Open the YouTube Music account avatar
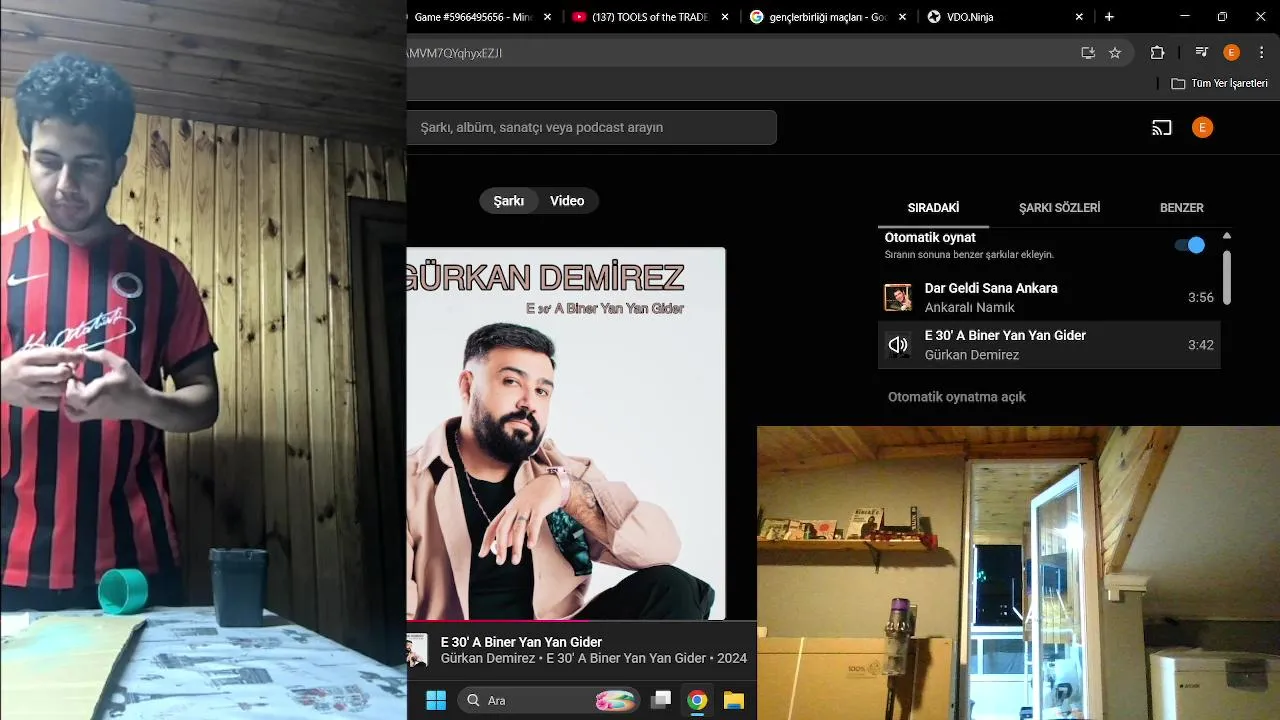Image resolution: width=1280 pixels, height=720 pixels. tap(1202, 127)
